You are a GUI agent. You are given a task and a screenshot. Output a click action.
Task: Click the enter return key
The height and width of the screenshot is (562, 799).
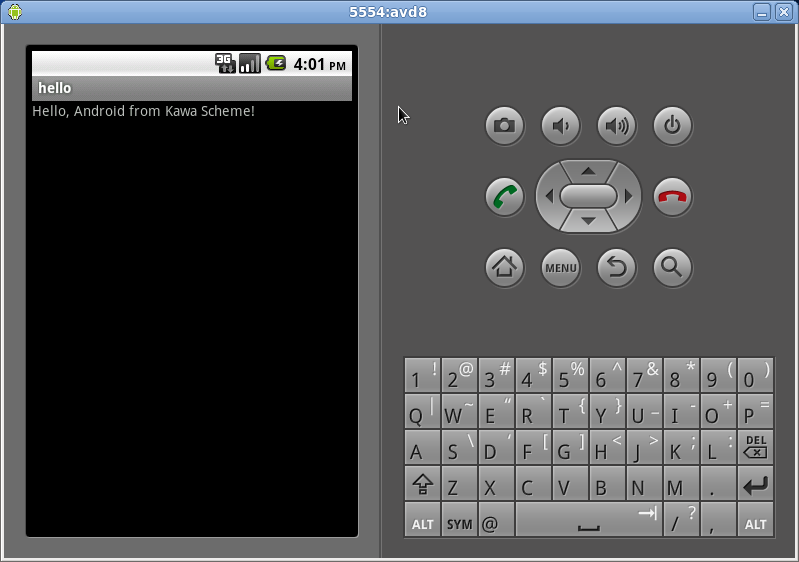click(756, 483)
